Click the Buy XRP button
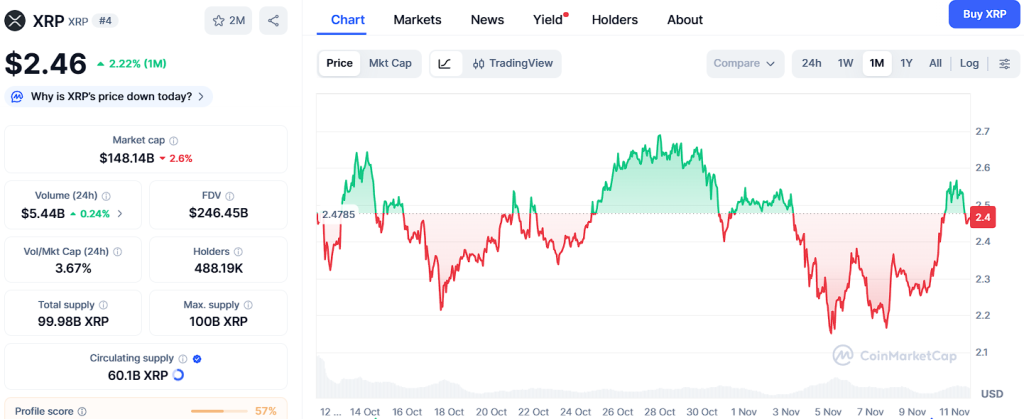Image resolution: width=1024 pixels, height=419 pixels. tap(983, 14)
